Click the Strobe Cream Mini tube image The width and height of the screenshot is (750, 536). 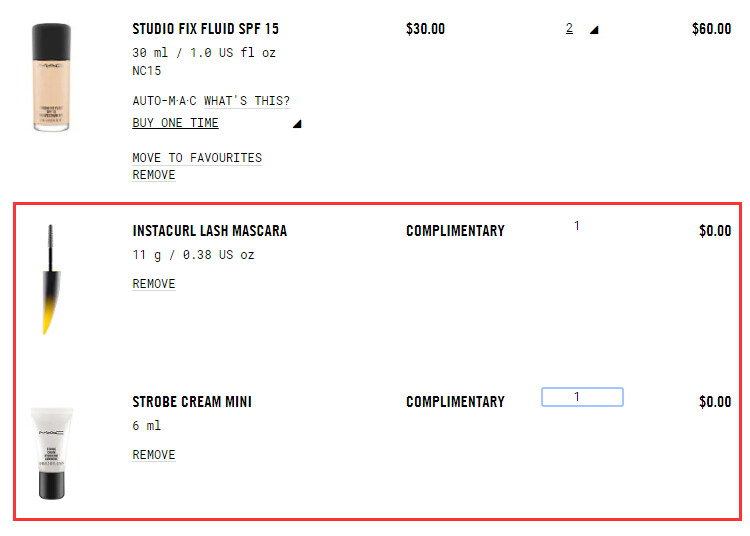50,452
